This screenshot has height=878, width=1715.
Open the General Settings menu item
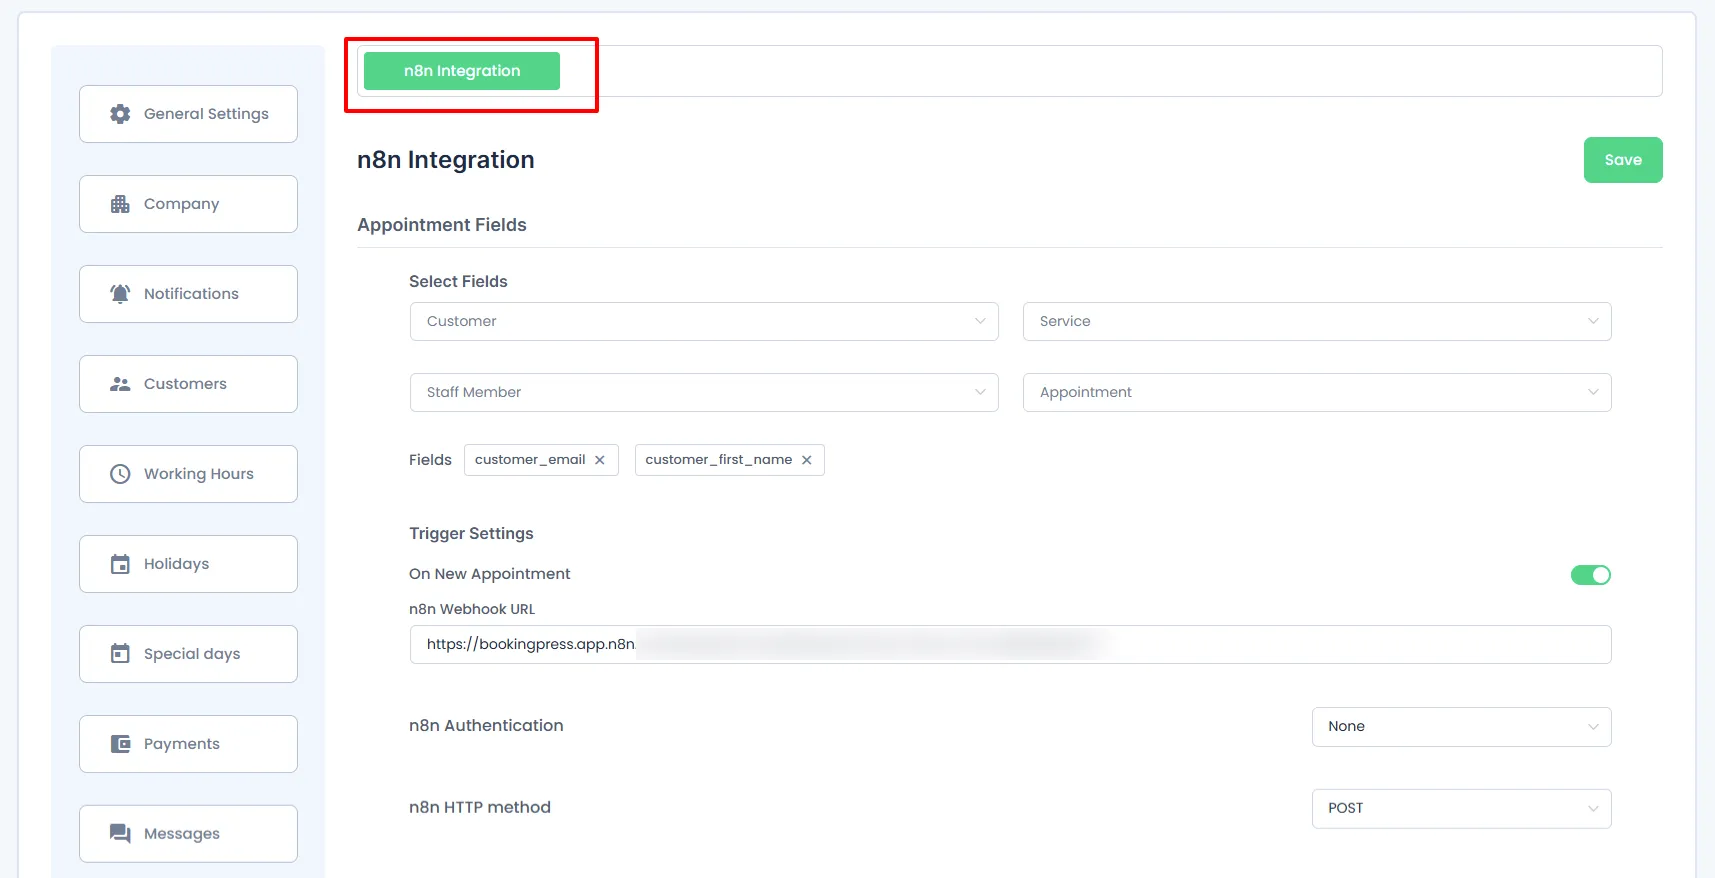click(188, 114)
